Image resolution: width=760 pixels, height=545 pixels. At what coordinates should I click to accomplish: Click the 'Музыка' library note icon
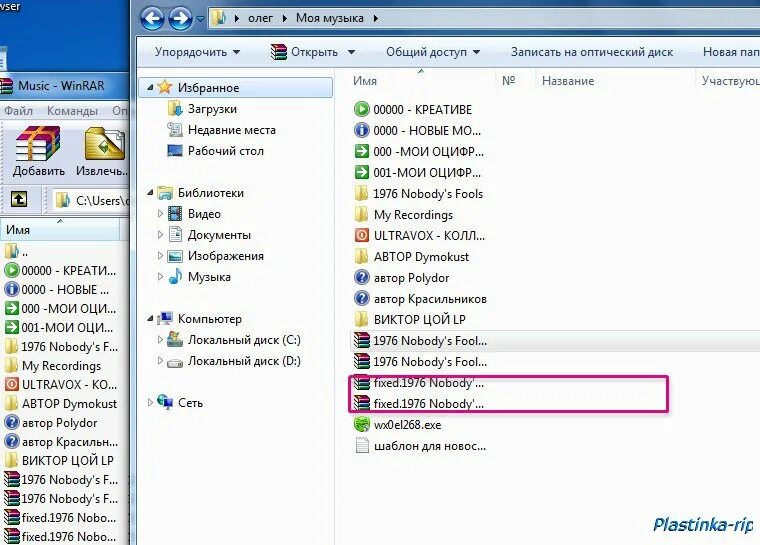(175, 277)
